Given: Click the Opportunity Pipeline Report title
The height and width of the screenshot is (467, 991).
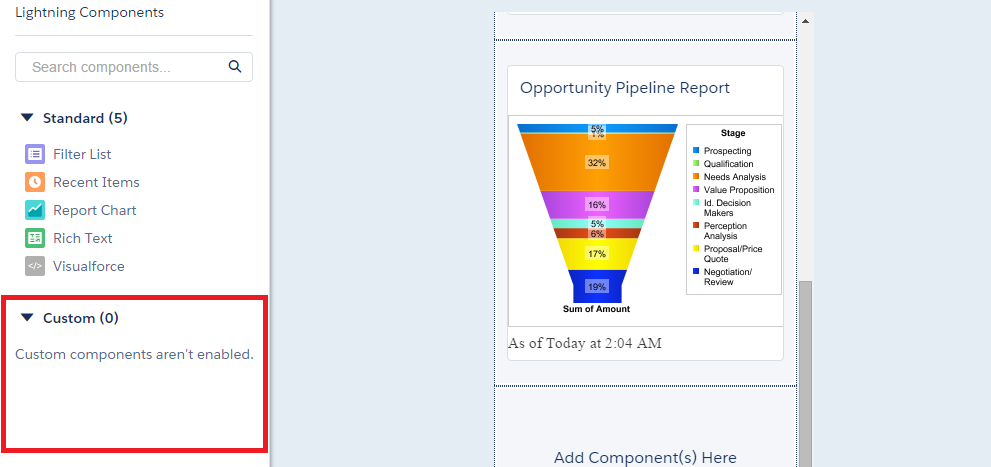Looking at the screenshot, I should (x=625, y=88).
